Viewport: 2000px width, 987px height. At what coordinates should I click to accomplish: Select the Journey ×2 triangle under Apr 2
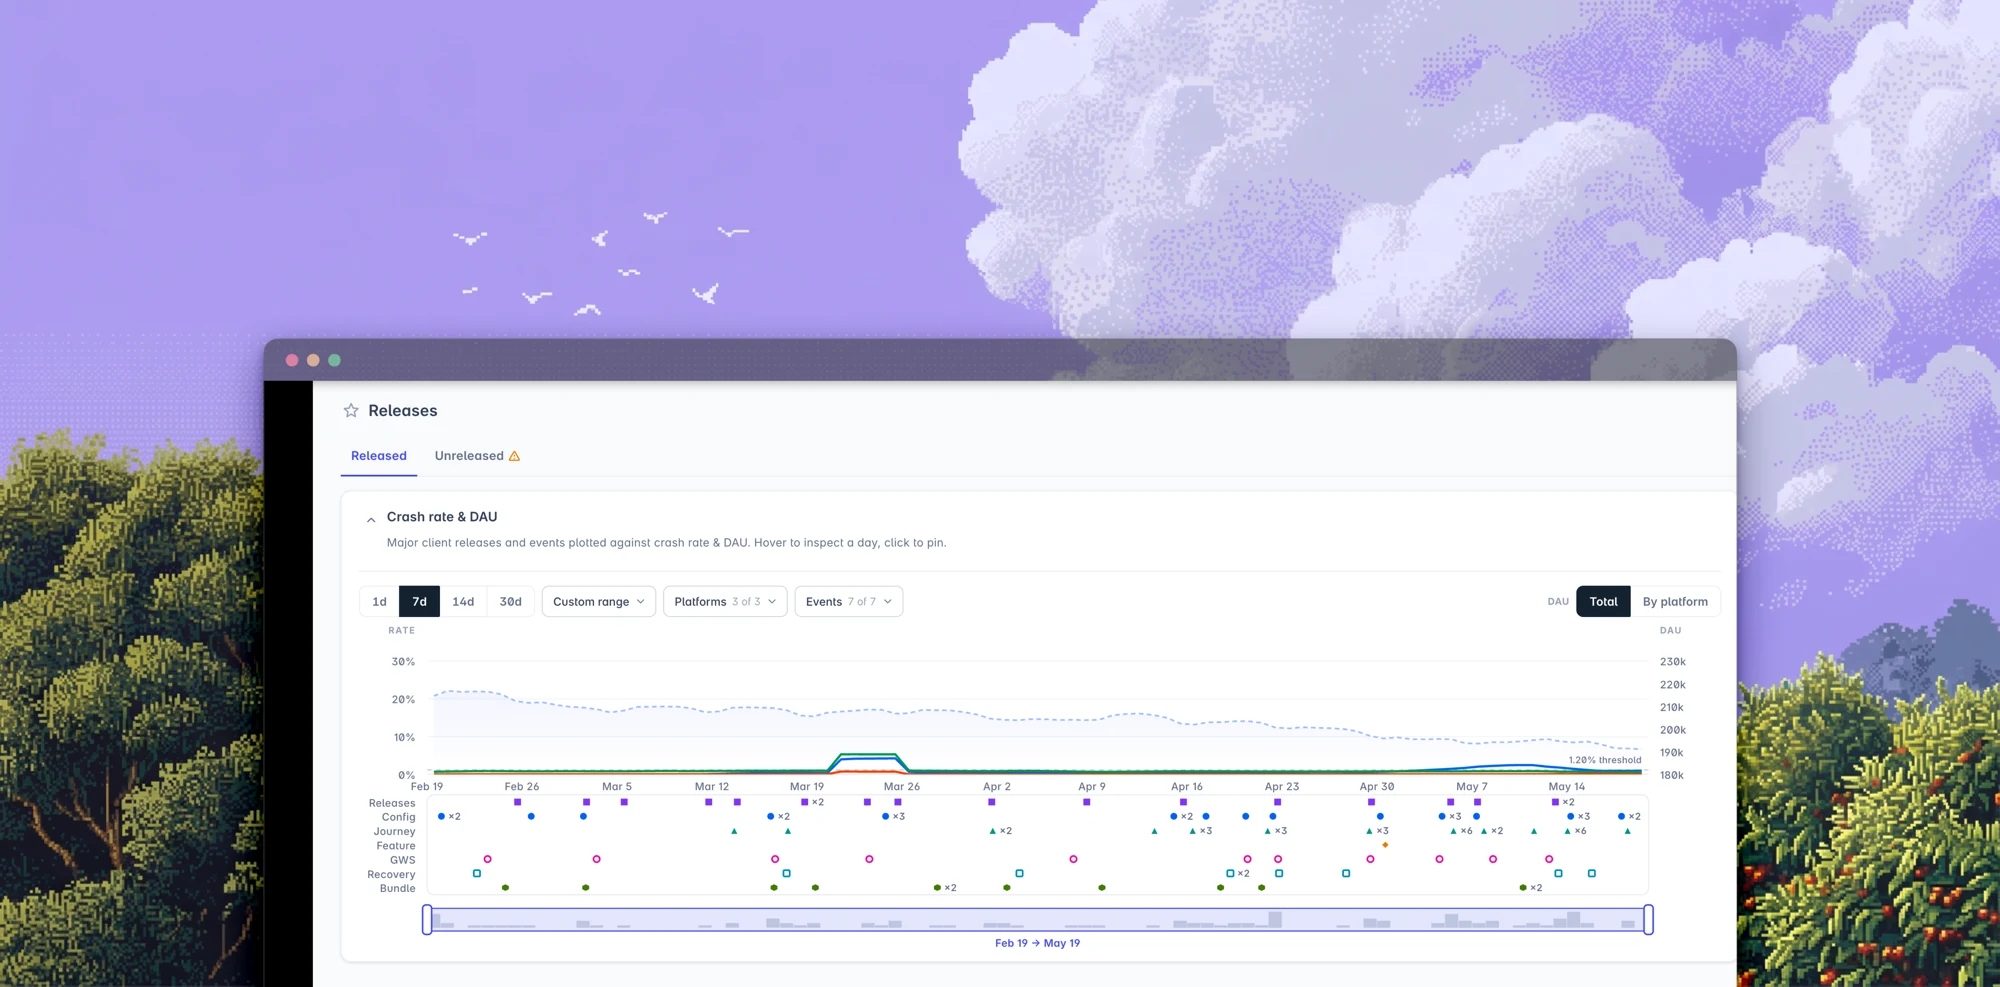(1000, 831)
